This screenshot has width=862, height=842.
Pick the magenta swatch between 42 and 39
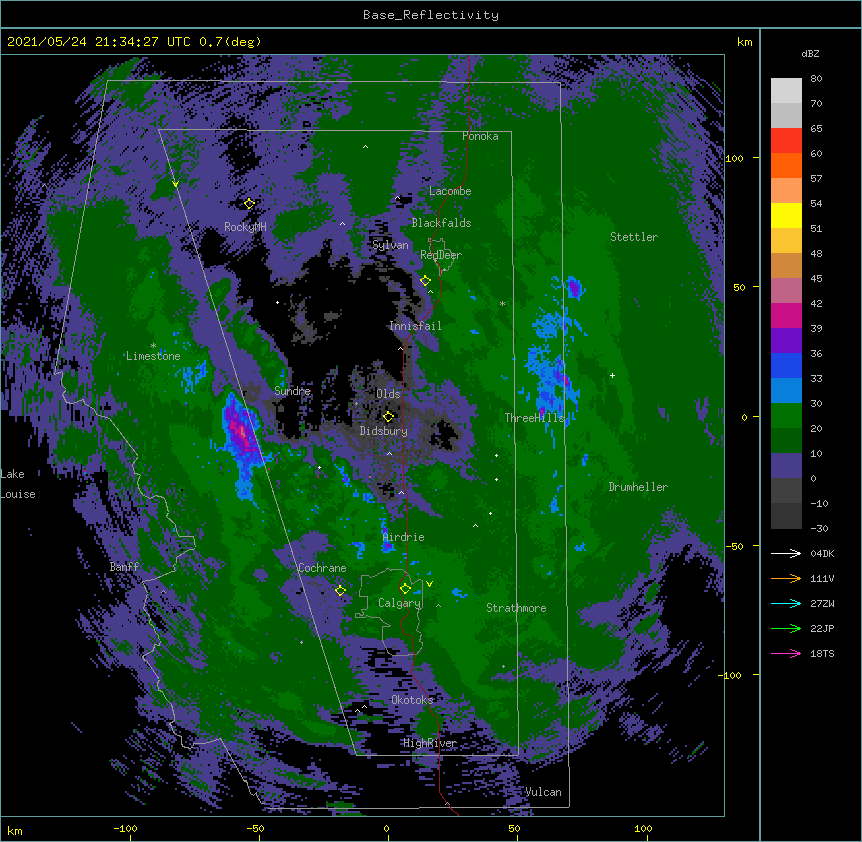(x=786, y=315)
